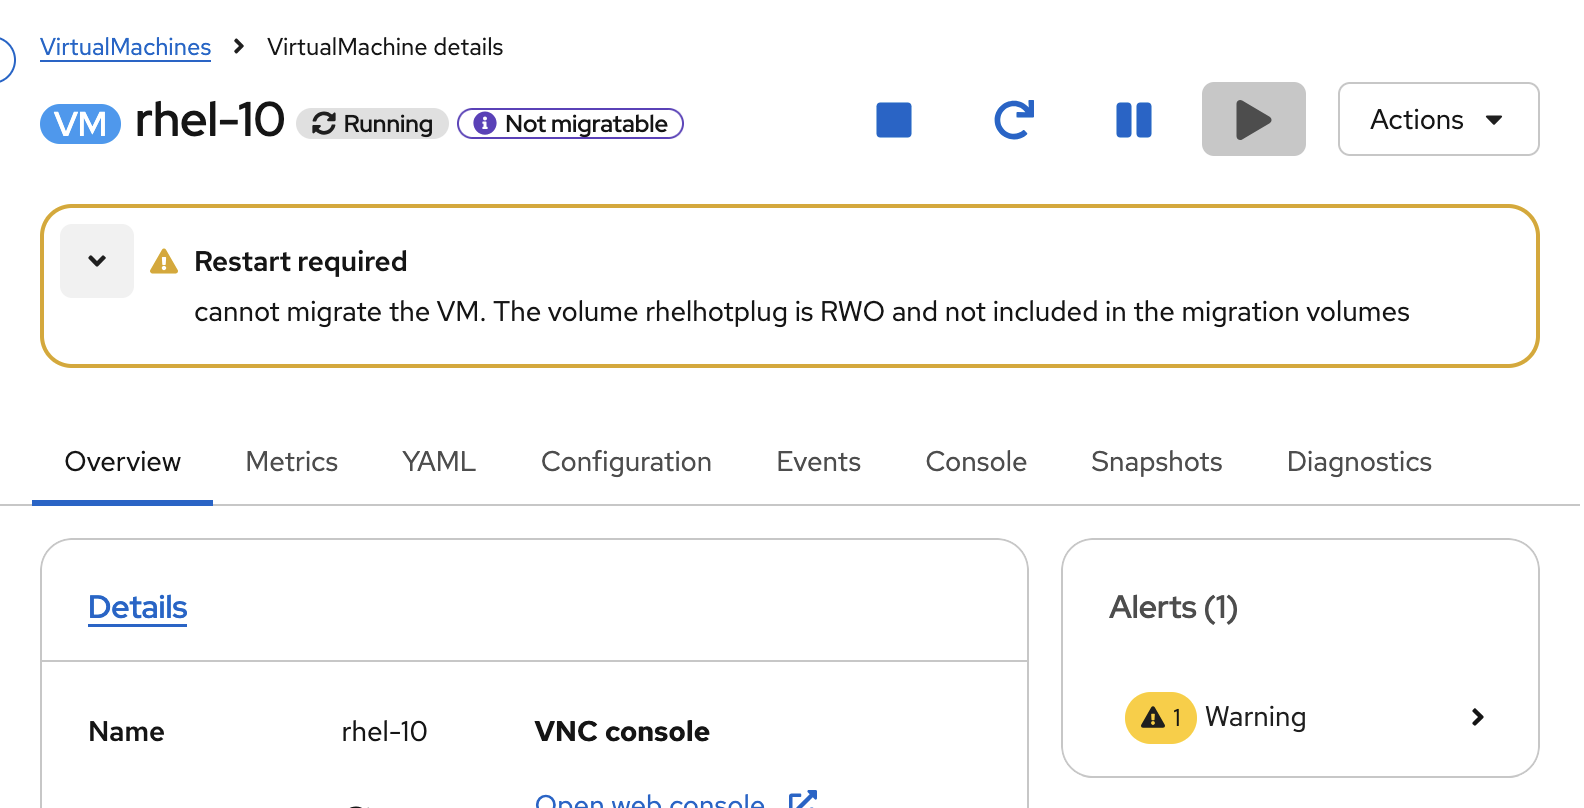The width and height of the screenshot is (1584, 808).
Task: Switch to the Metrics tab
Action: click(291, 462)
